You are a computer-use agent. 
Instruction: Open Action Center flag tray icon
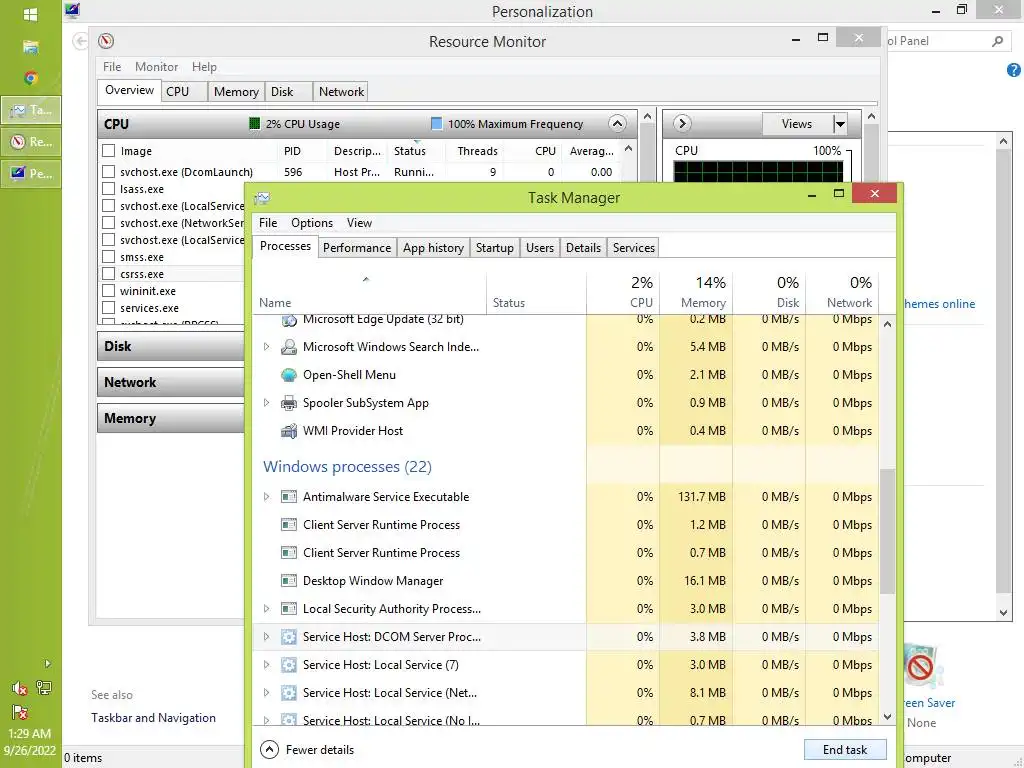(x=20, y=712)
